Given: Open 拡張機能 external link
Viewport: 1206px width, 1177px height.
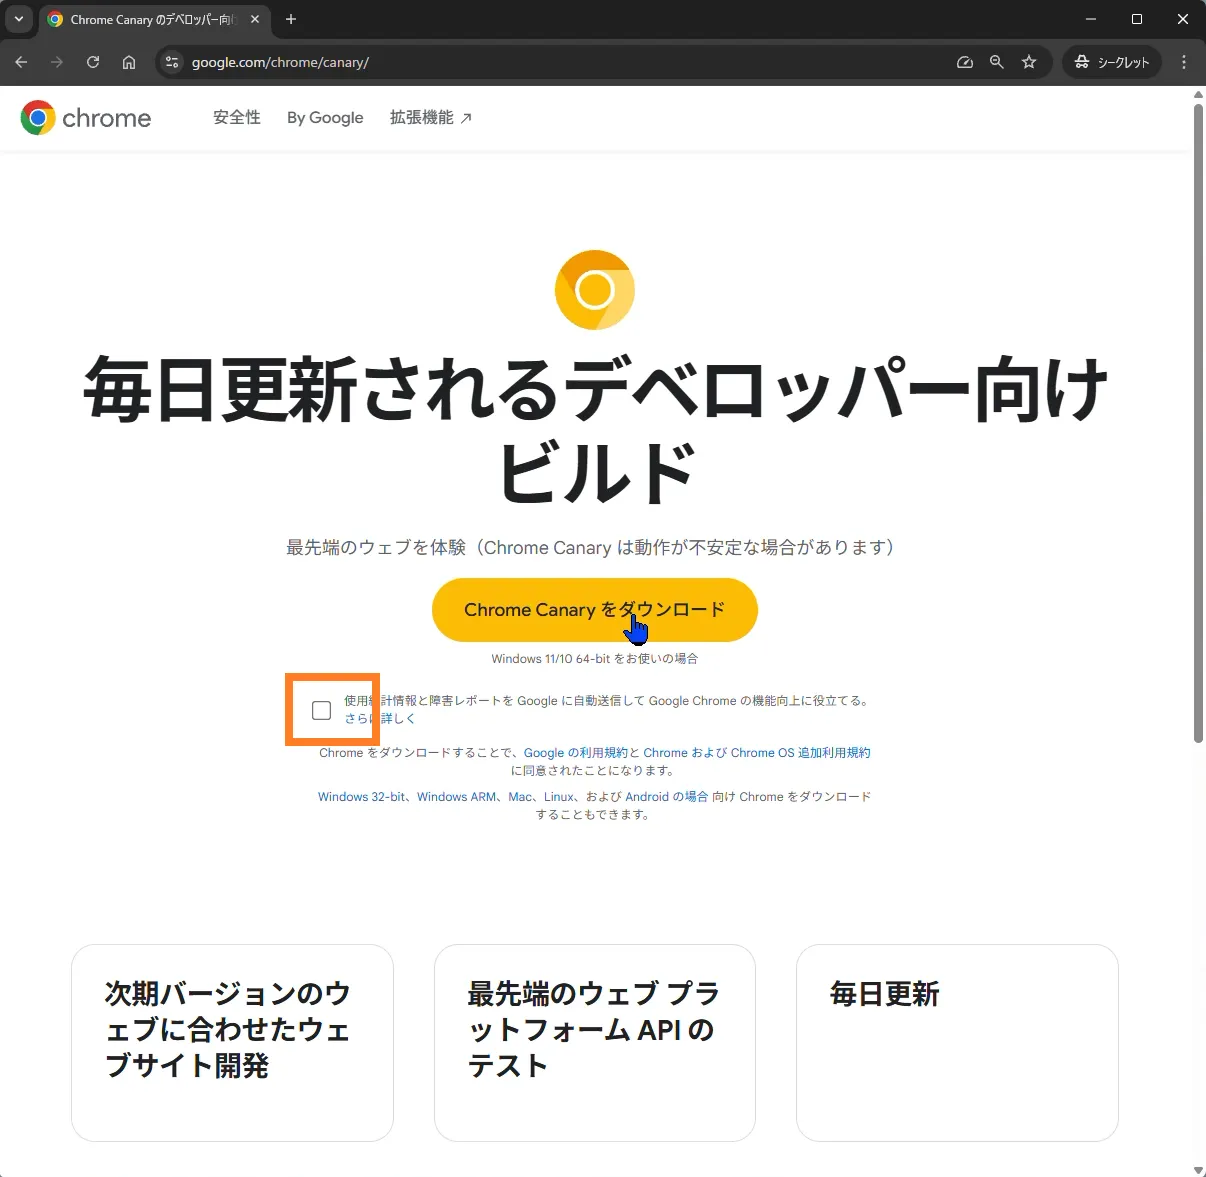Looking at the screenshot, I should (x=431, y=117).
